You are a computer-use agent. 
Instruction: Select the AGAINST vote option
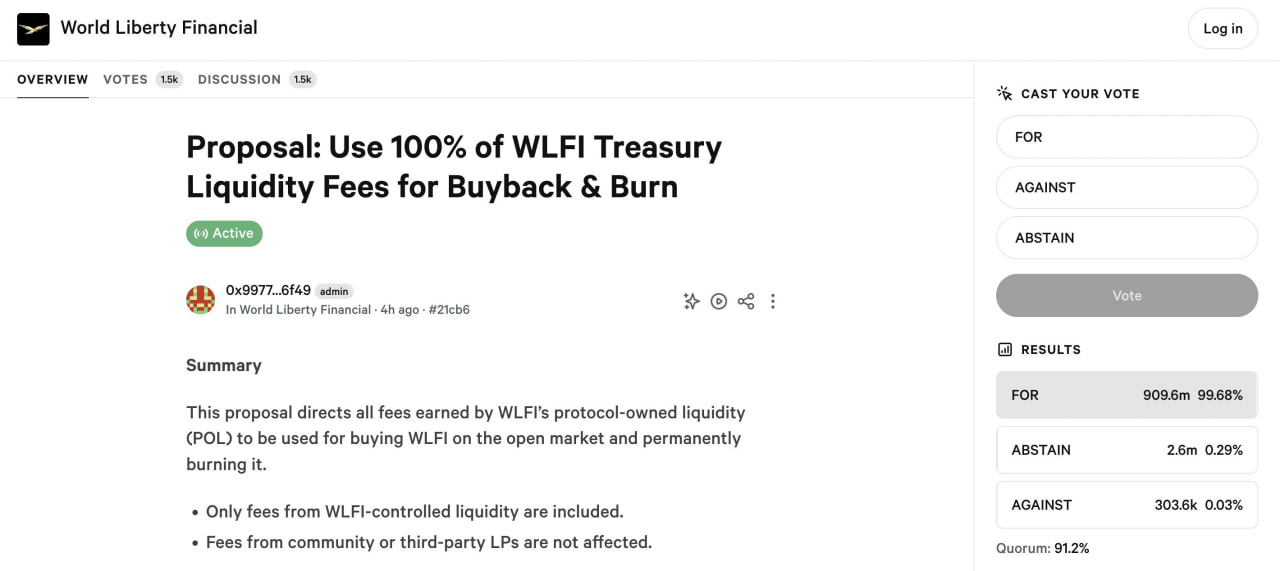tap(1127, 187)
